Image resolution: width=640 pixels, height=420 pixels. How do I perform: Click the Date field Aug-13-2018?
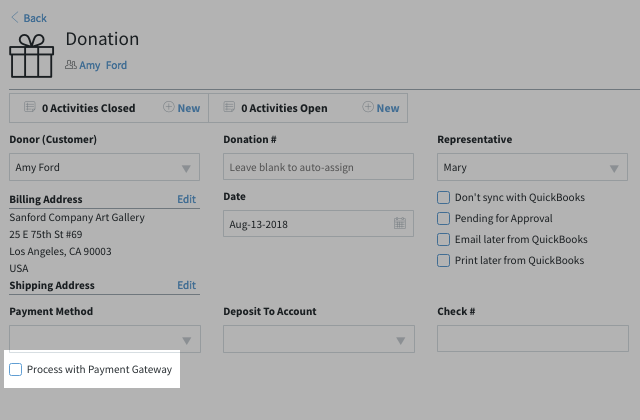click(x=318, y=224)
